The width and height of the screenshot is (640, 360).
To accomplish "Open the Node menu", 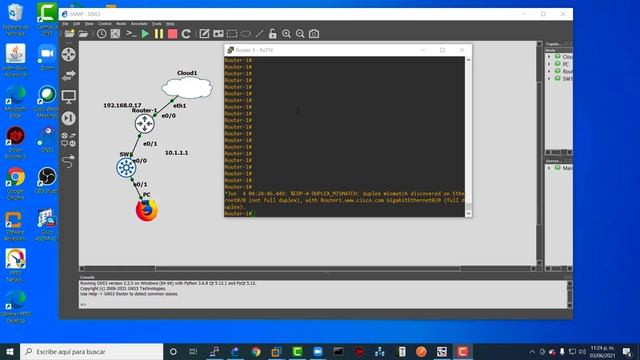I will click(x=121, y=24).
